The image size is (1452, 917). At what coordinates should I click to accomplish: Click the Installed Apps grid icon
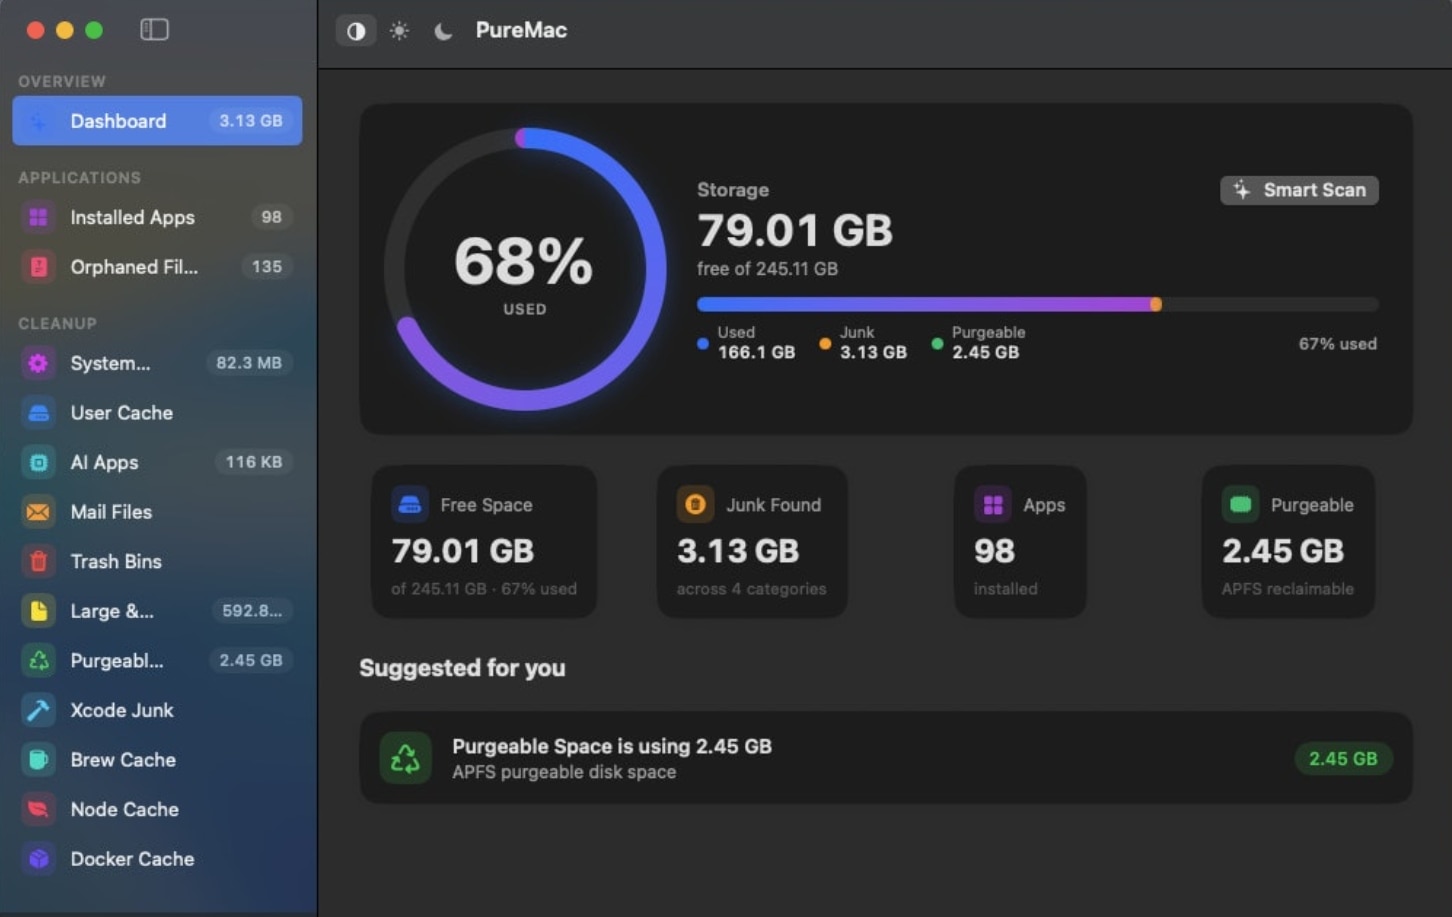pyautogui.click(x=38, y=217)
